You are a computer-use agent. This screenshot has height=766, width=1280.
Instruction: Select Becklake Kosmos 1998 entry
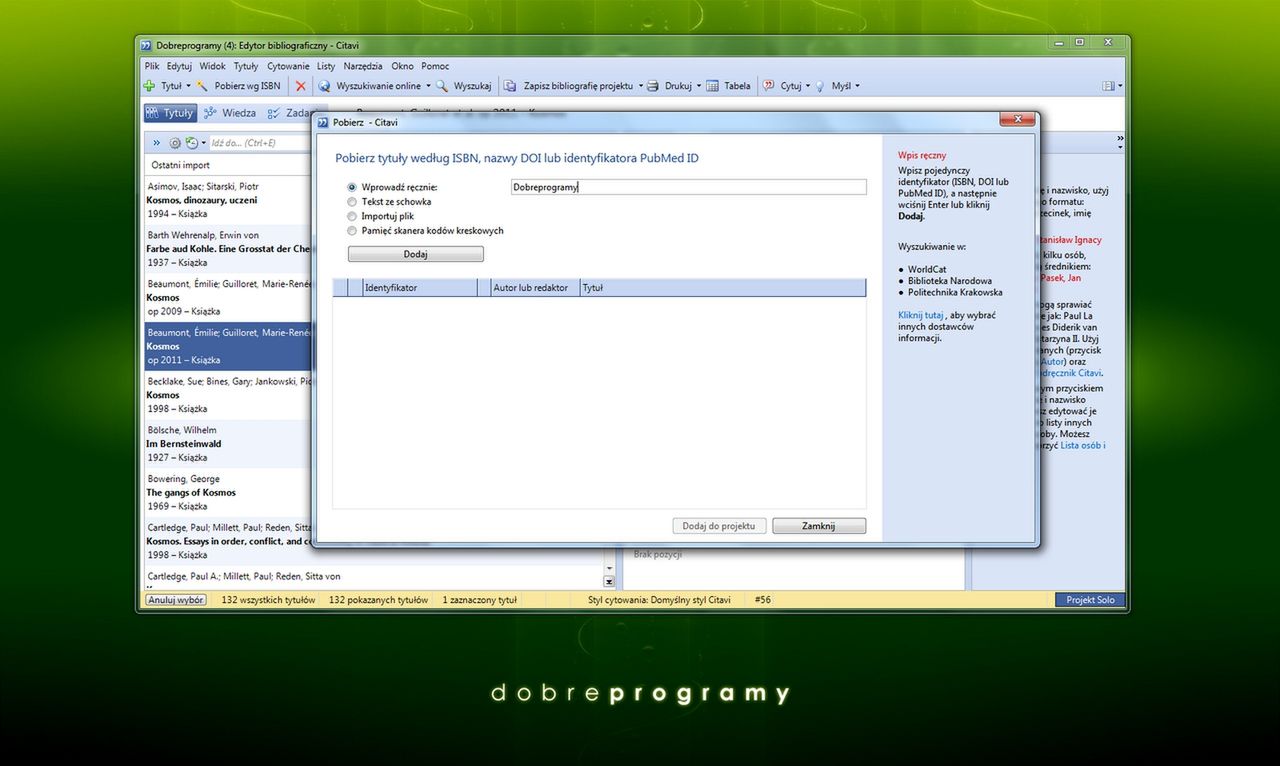click(228, 395)
